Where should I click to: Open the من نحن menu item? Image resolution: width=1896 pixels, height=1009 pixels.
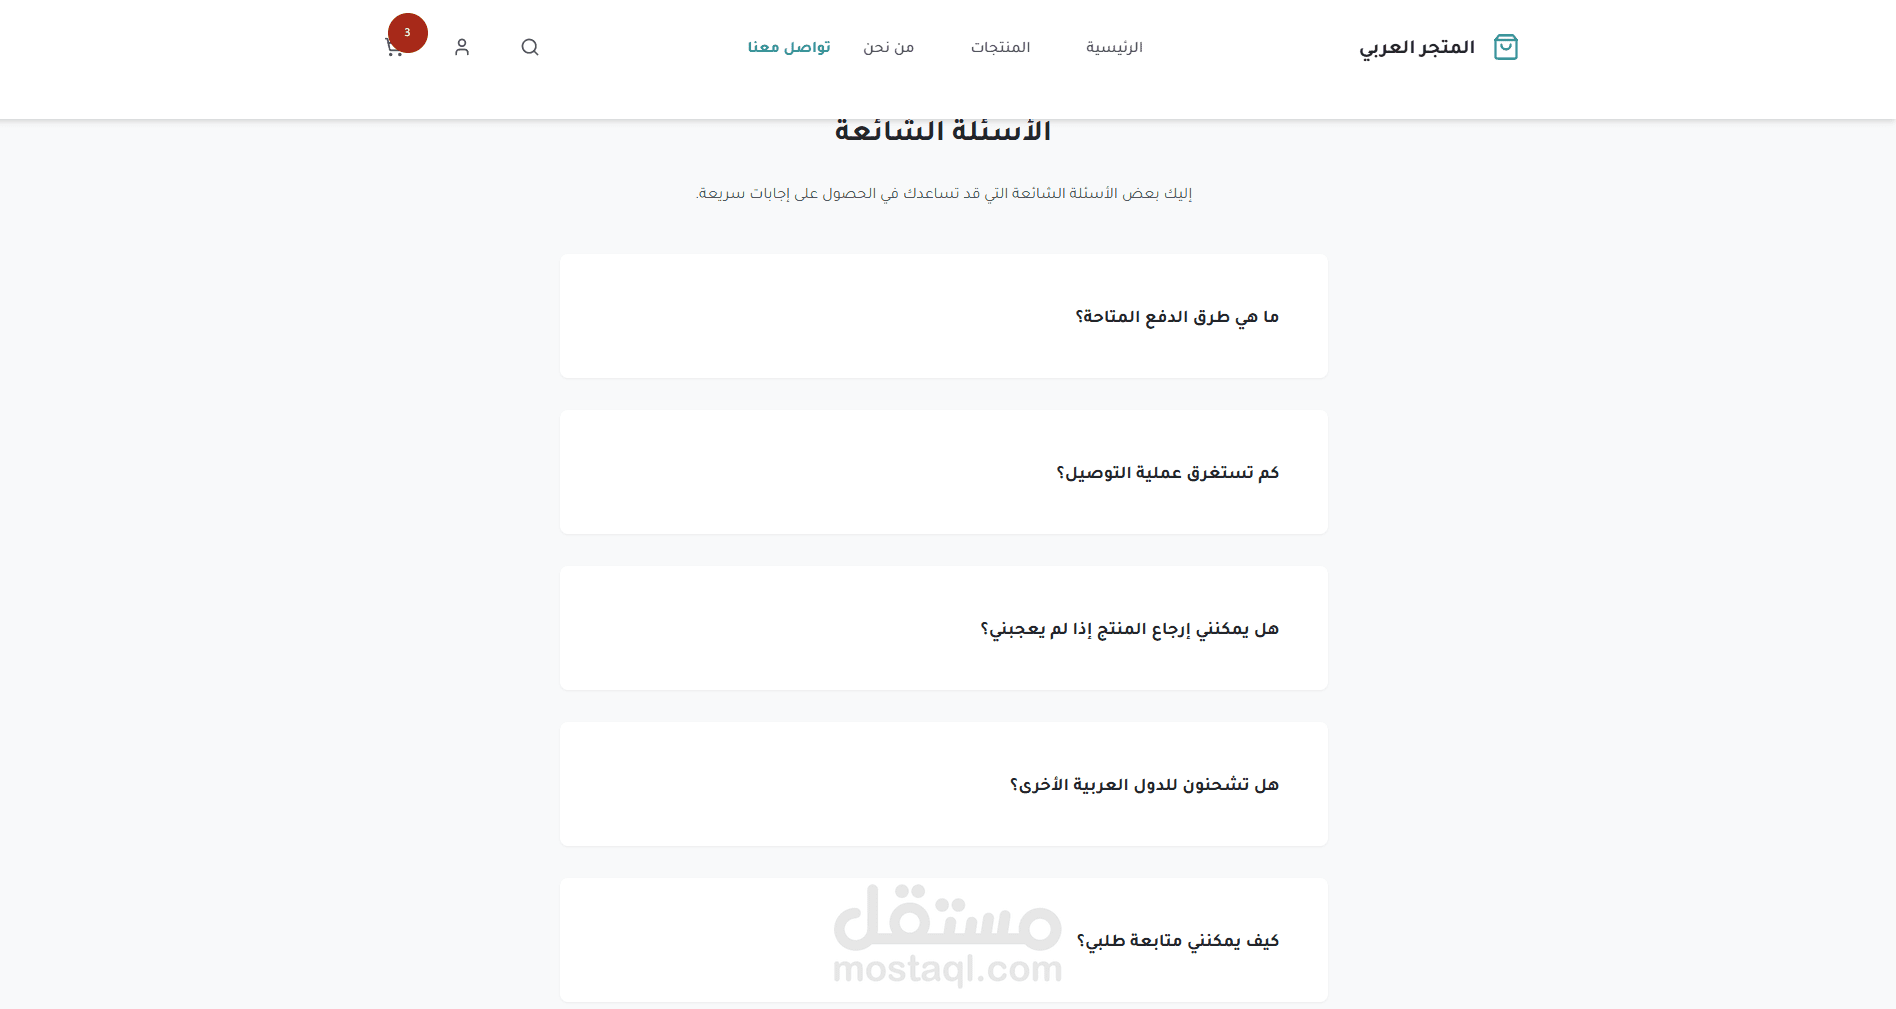click(889, 47)
